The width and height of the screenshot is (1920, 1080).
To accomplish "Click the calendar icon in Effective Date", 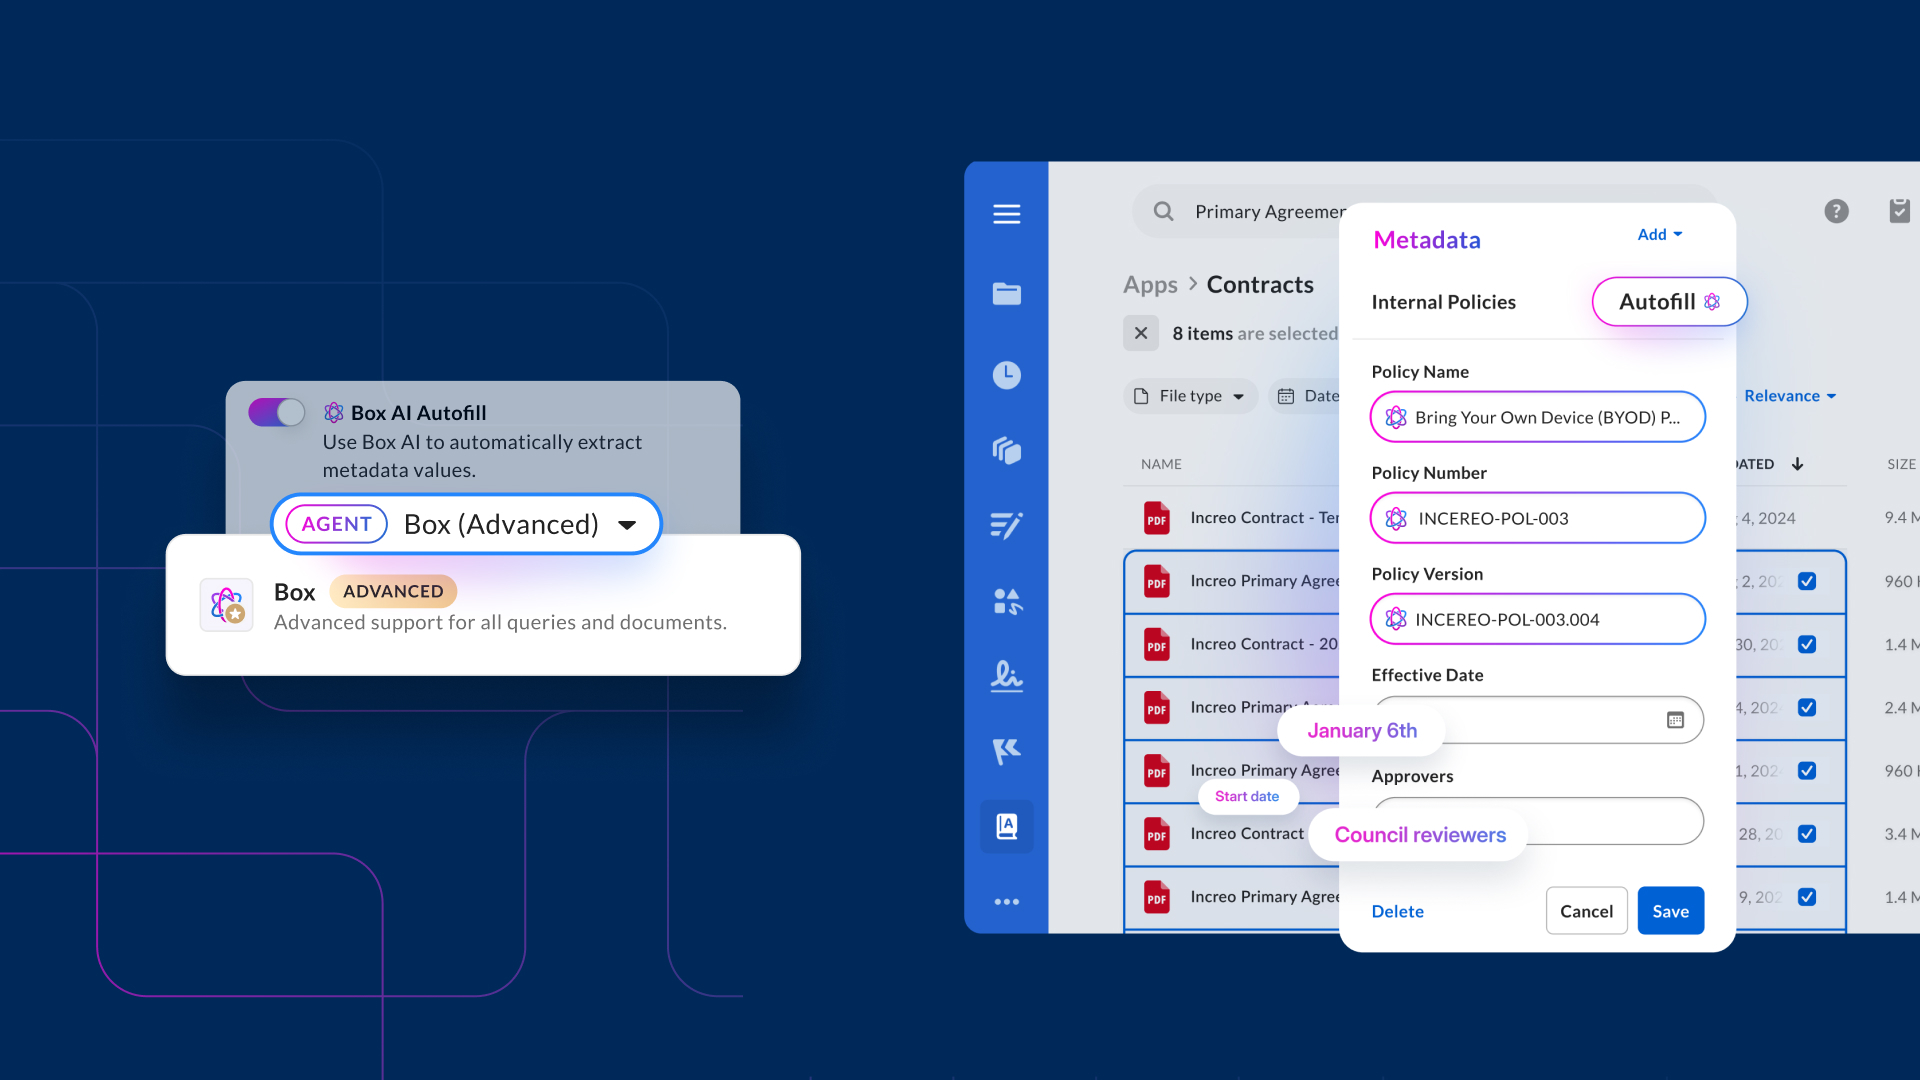I will point(1675,720).
